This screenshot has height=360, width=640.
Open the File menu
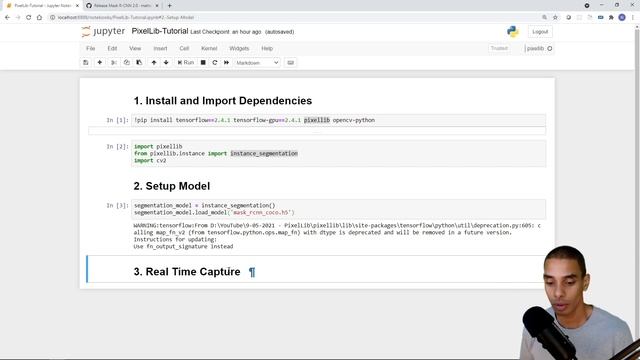coord(91,48)
